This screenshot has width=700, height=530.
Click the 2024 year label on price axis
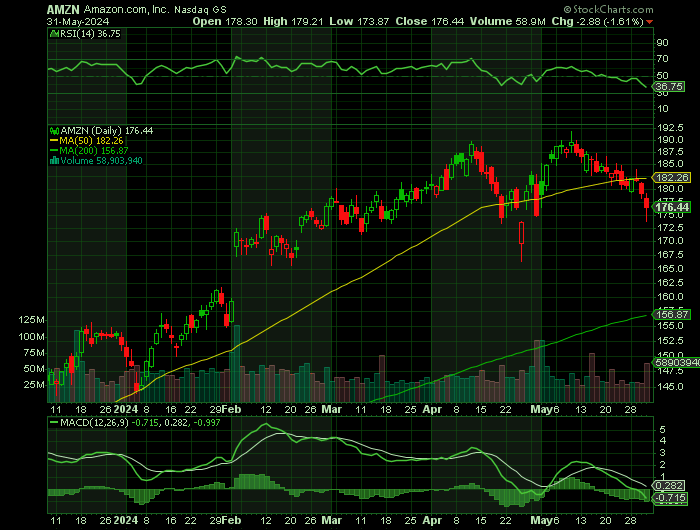[x=126, y=409]
